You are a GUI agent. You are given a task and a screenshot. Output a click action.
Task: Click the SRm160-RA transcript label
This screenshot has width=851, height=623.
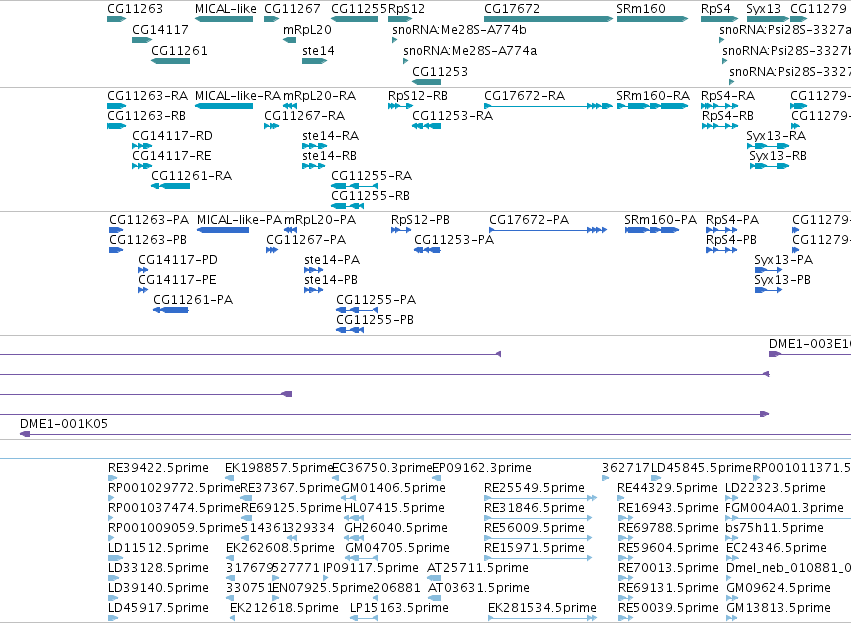[x=653, y=96]
